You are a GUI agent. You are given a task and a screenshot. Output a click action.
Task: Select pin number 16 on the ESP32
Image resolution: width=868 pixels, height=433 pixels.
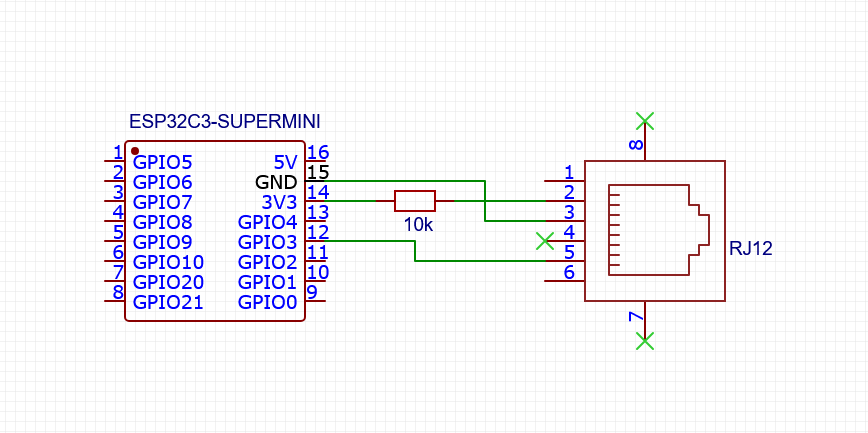pos(318,152)
